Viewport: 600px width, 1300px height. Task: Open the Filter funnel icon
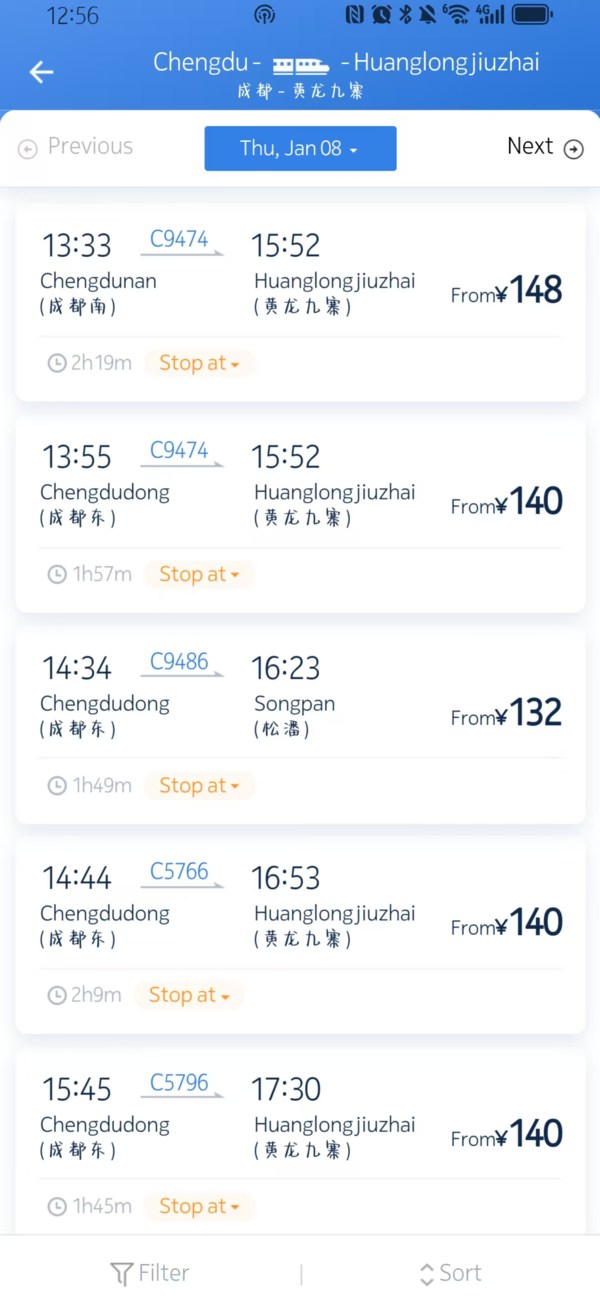tap(121, 1274)
